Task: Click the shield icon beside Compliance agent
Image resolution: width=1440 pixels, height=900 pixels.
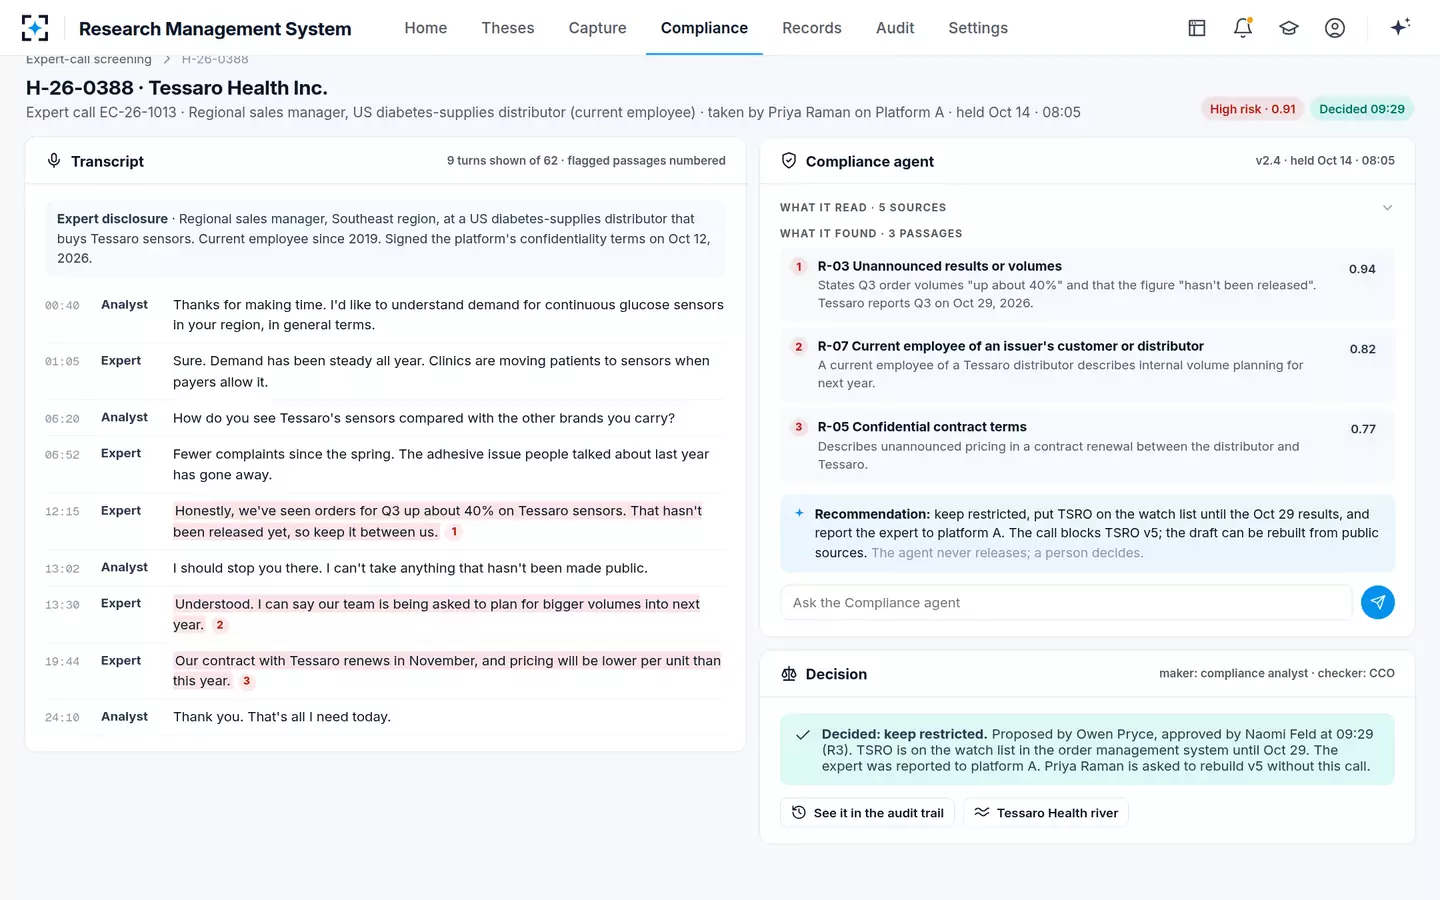Action: pyautogui.click(x=789, y=161)
